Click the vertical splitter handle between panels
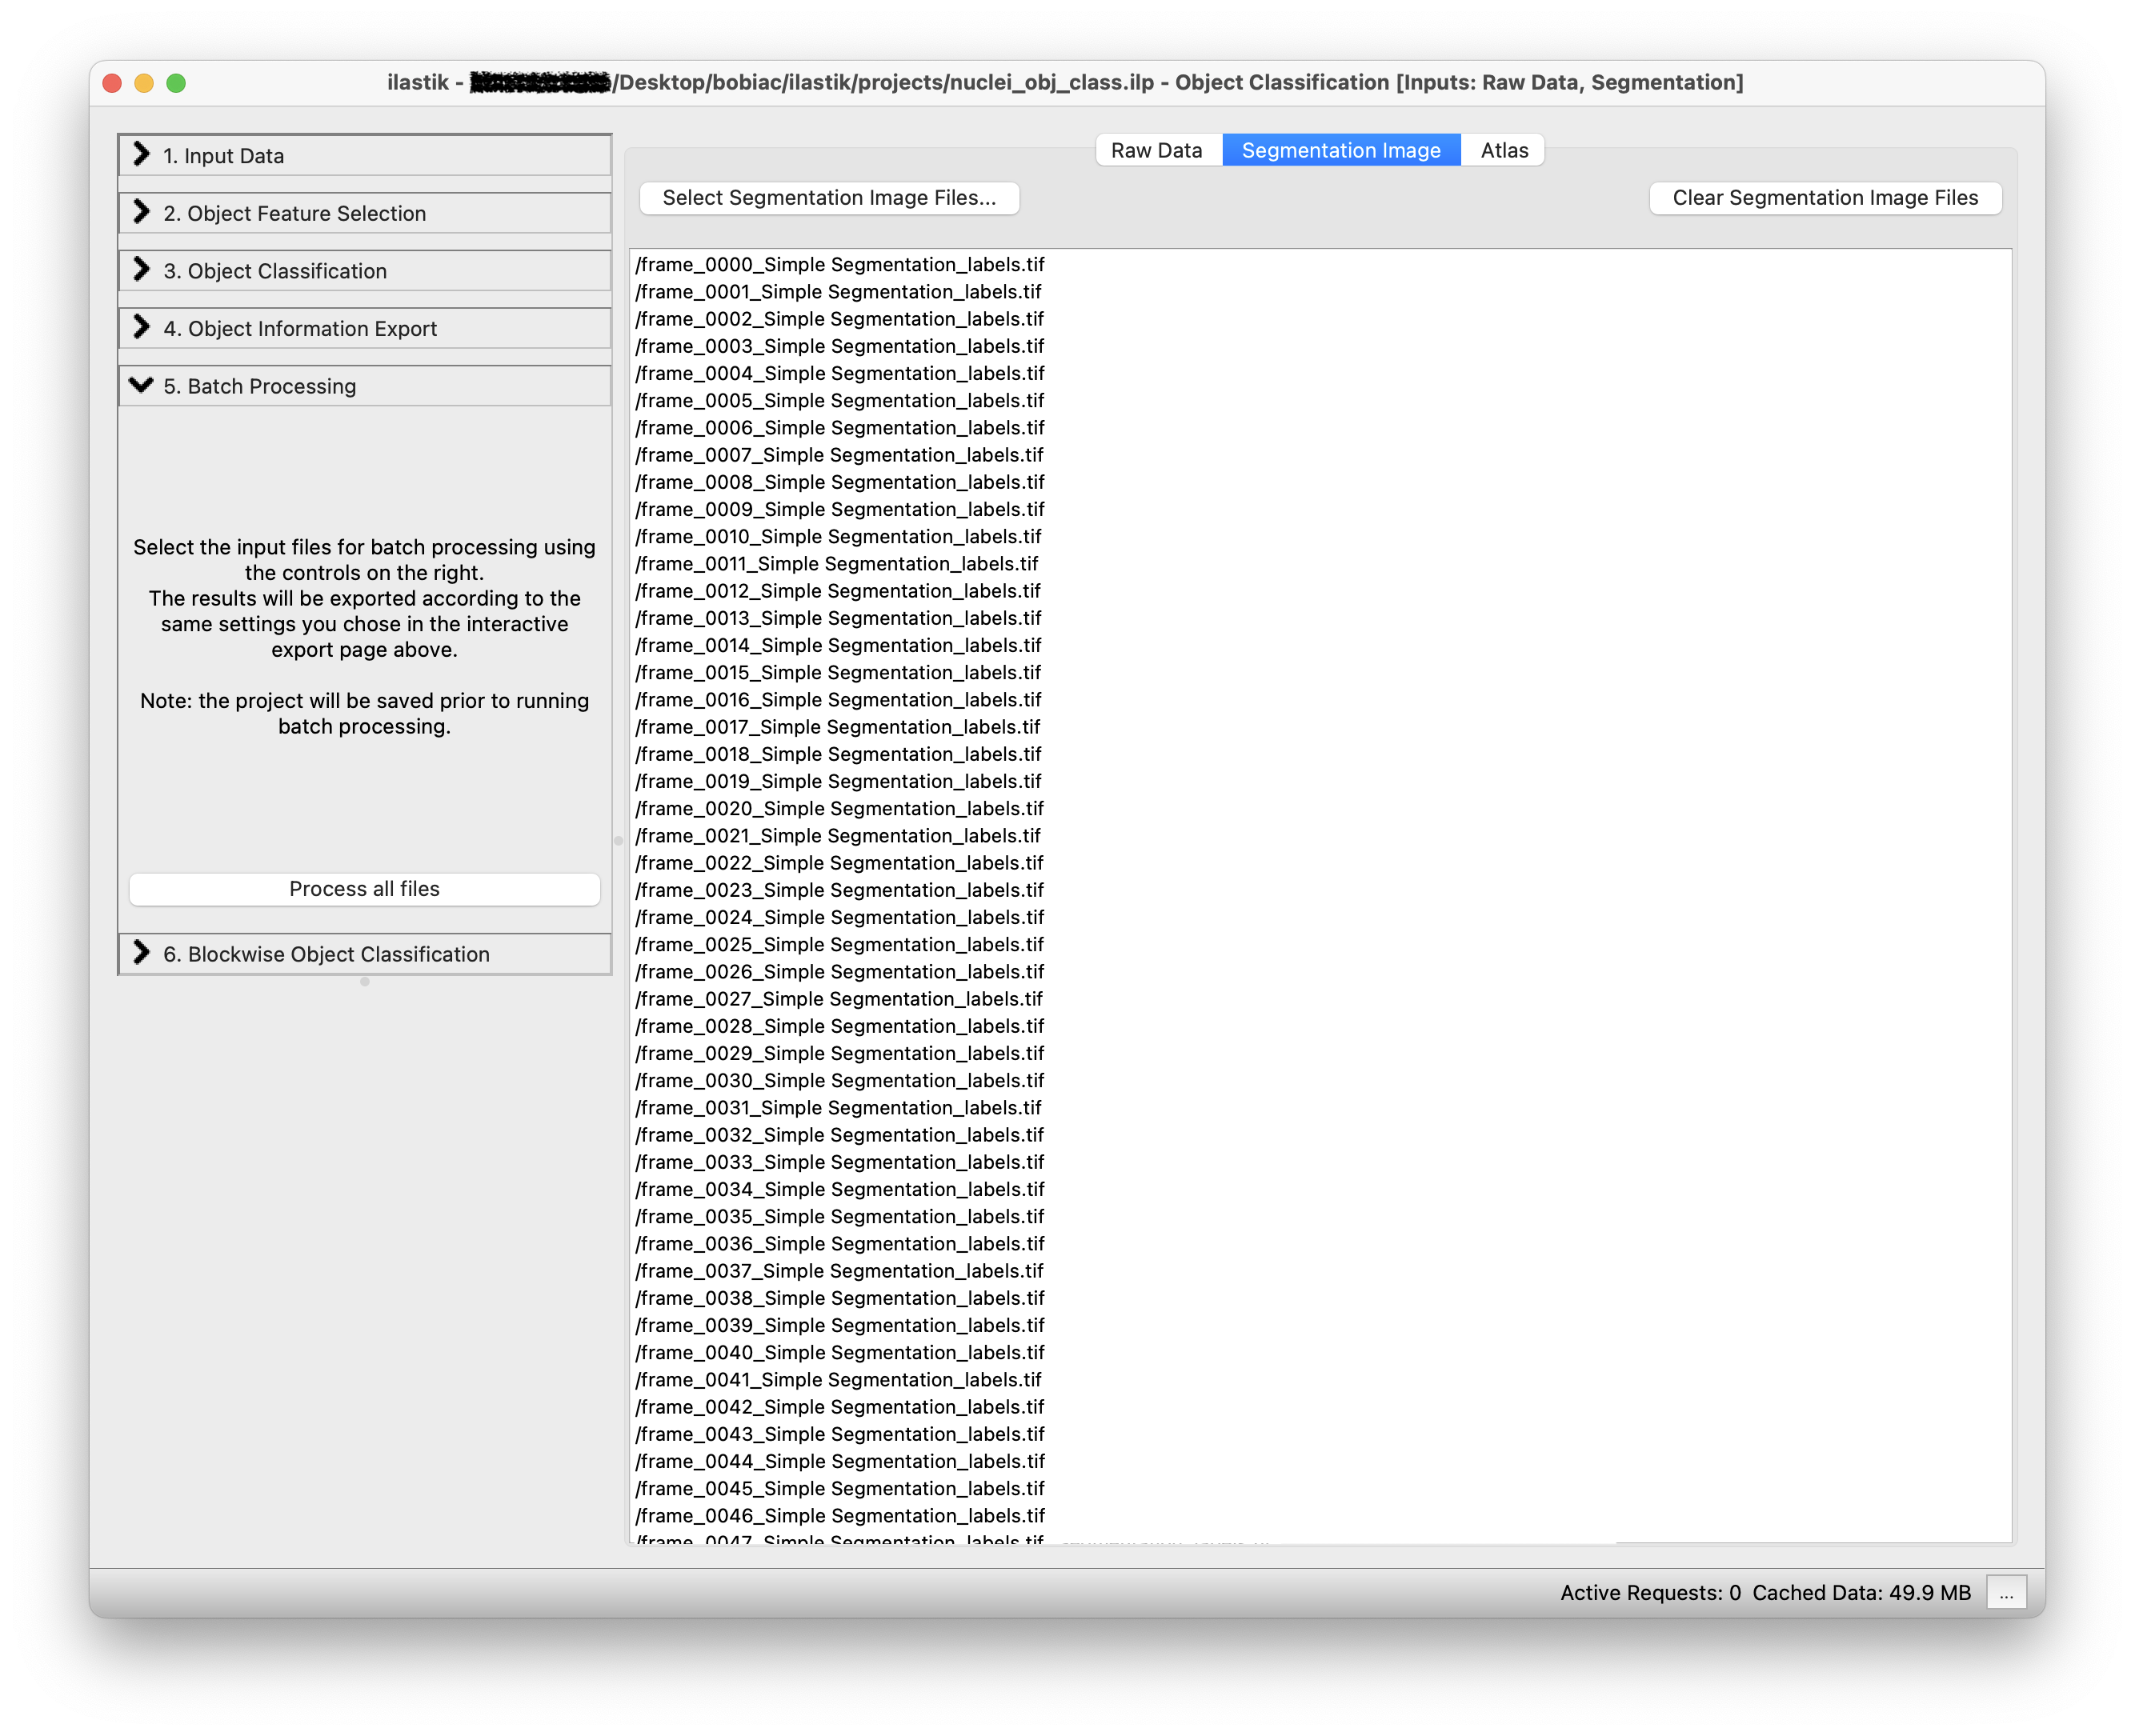The width and height of the screenshot is (2135, 1736). pyautogui.click(x=618, y=840)
